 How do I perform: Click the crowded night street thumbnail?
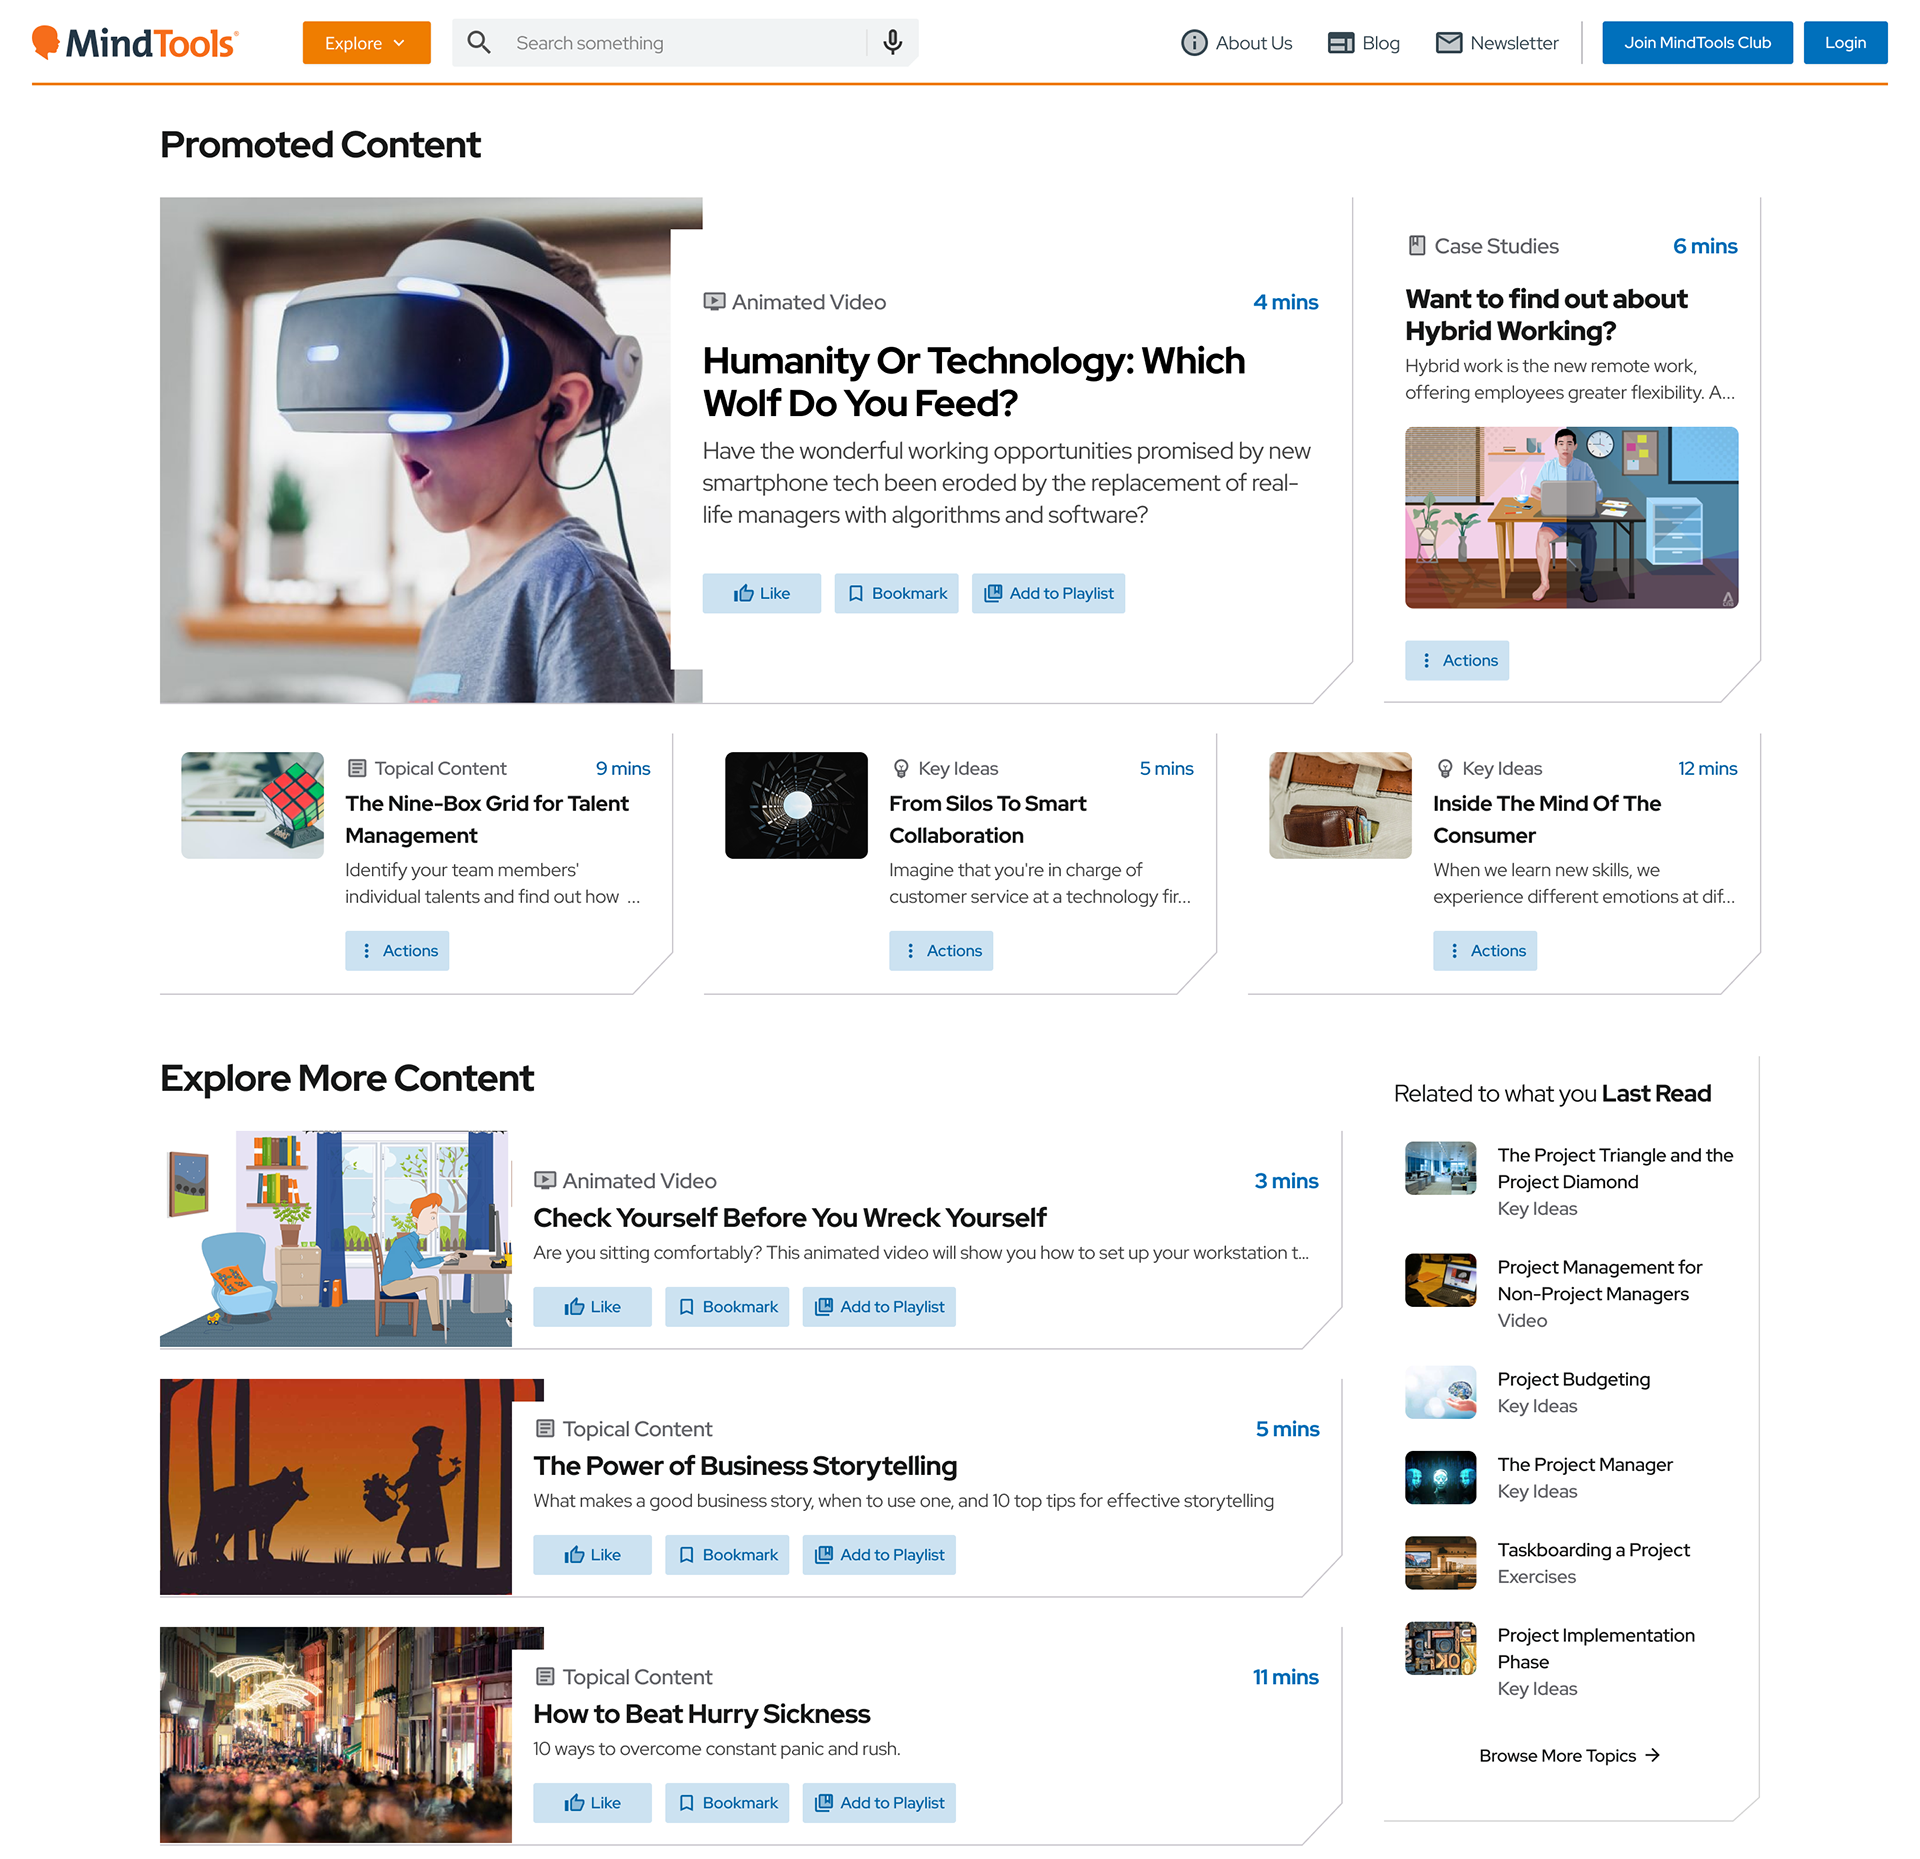pos(336,1735)
